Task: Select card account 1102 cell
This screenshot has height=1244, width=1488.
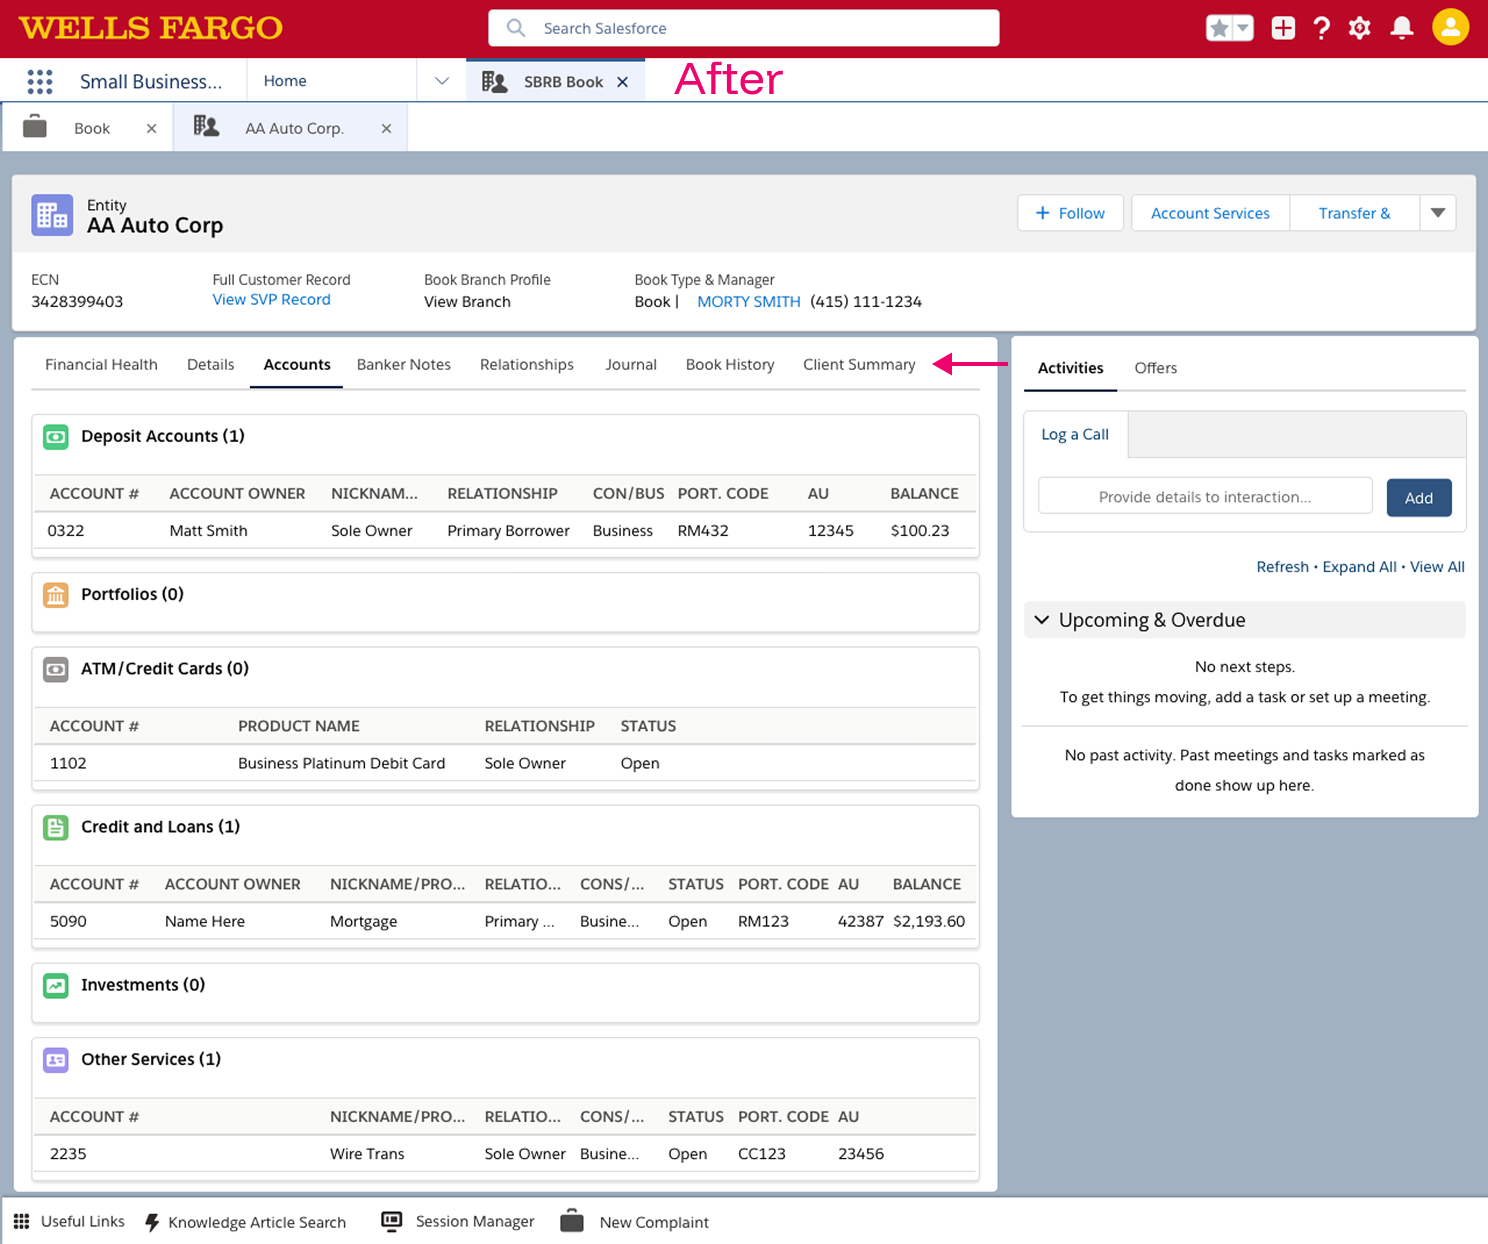Action: (x=68, y=763)
